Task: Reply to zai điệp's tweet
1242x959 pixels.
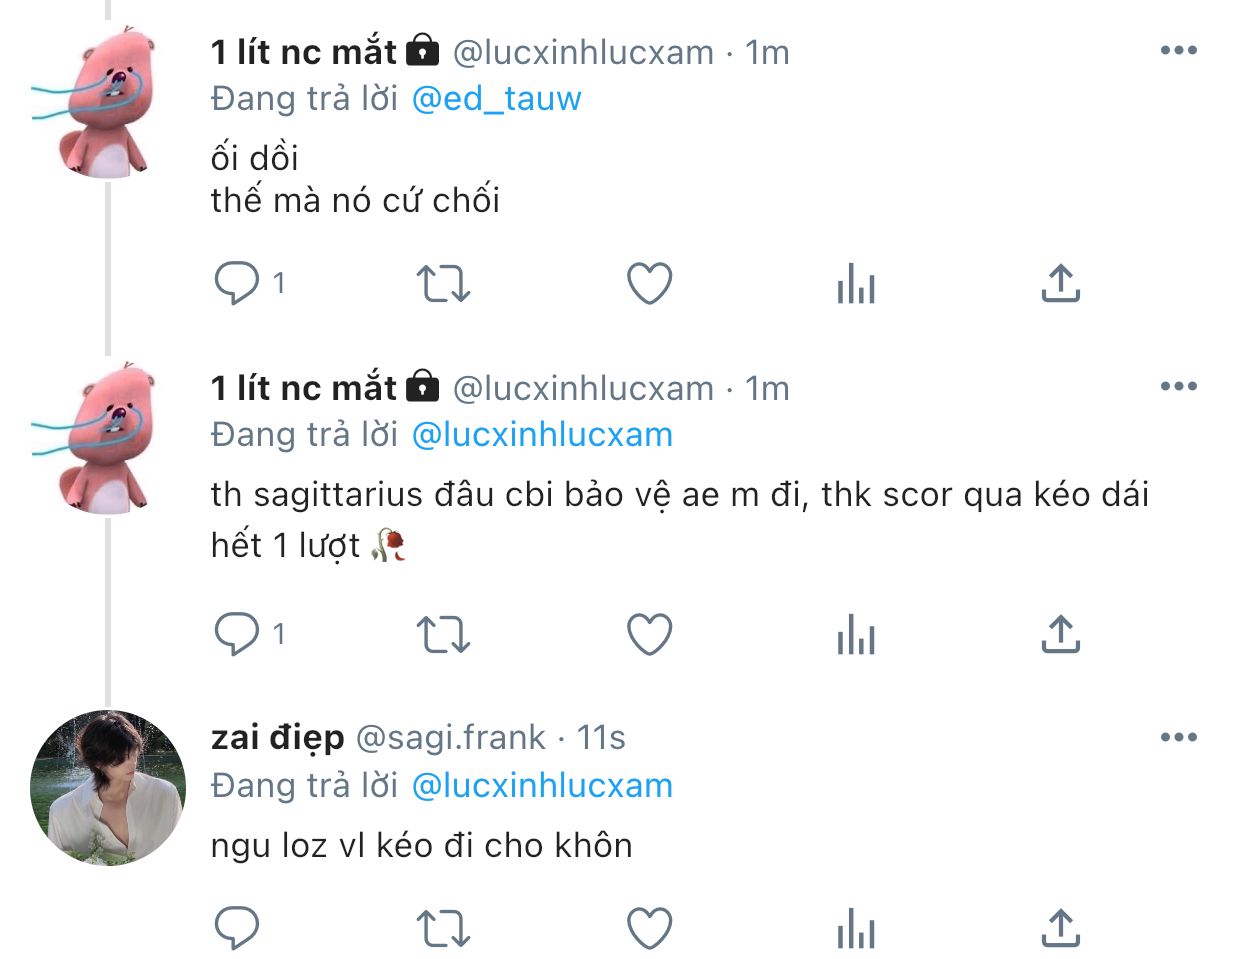Action: 237,928
